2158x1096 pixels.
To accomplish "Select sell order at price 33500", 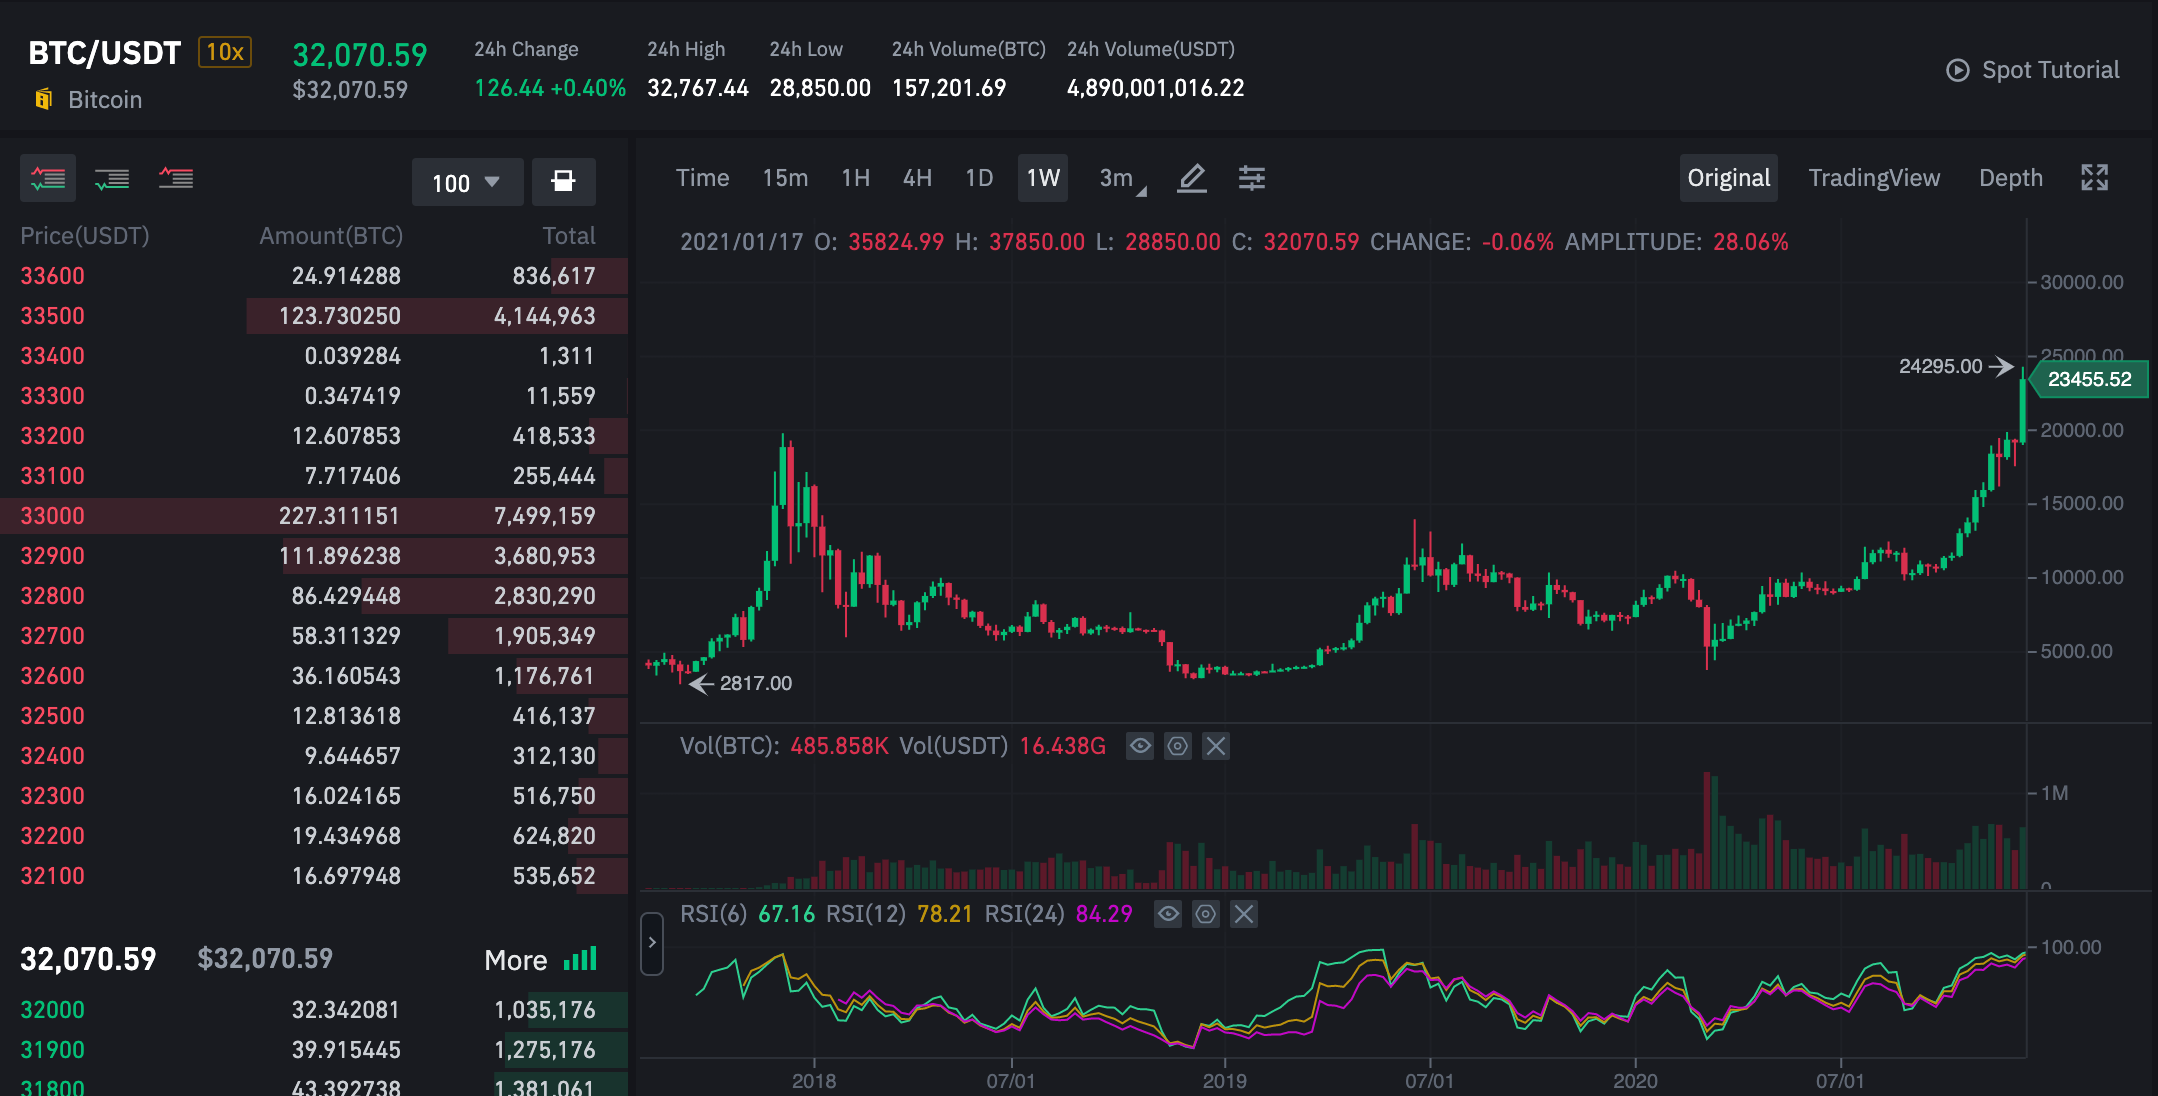I will click(x=314, y=316).
